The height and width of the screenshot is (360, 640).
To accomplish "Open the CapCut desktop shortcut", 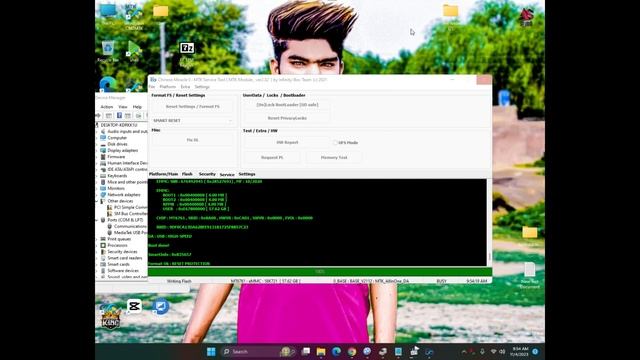I will coord(134,306).
